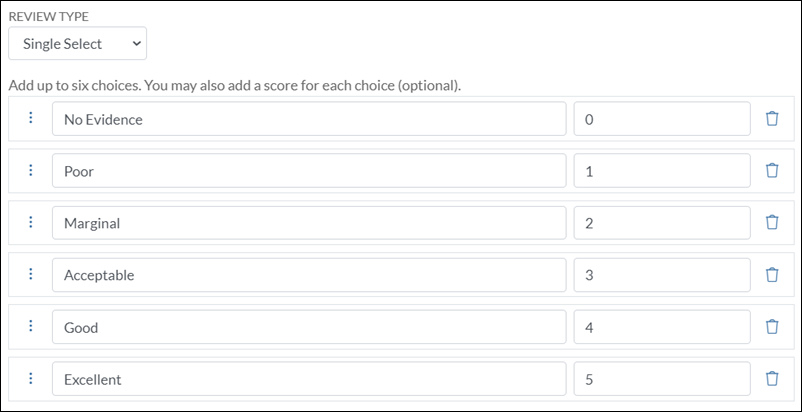Screen dimensions: 802x412
Task: Focus the Excellent choice text field
Action: tap(308, 379)
